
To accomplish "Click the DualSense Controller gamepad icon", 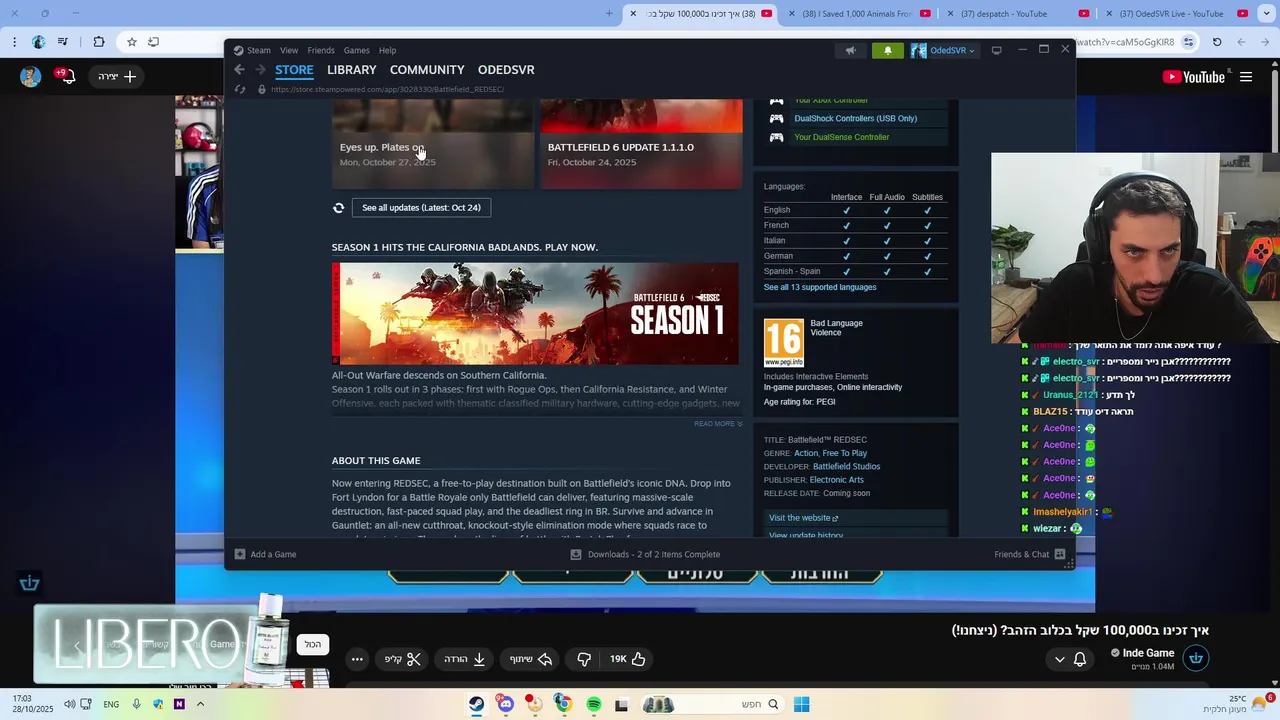I will click(776, 137).
